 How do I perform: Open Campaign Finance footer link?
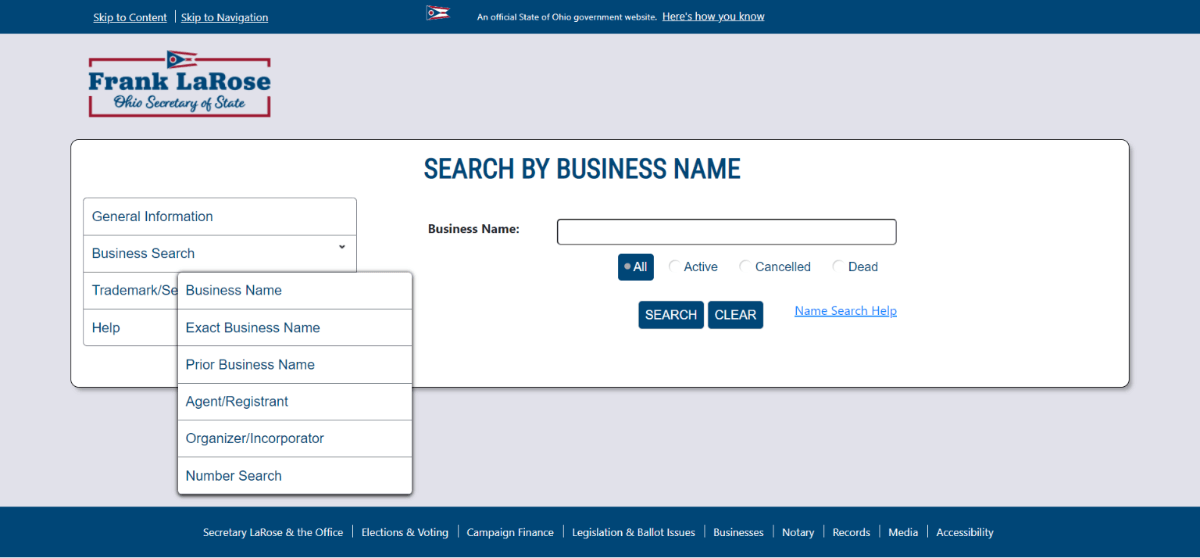(510, 532)
